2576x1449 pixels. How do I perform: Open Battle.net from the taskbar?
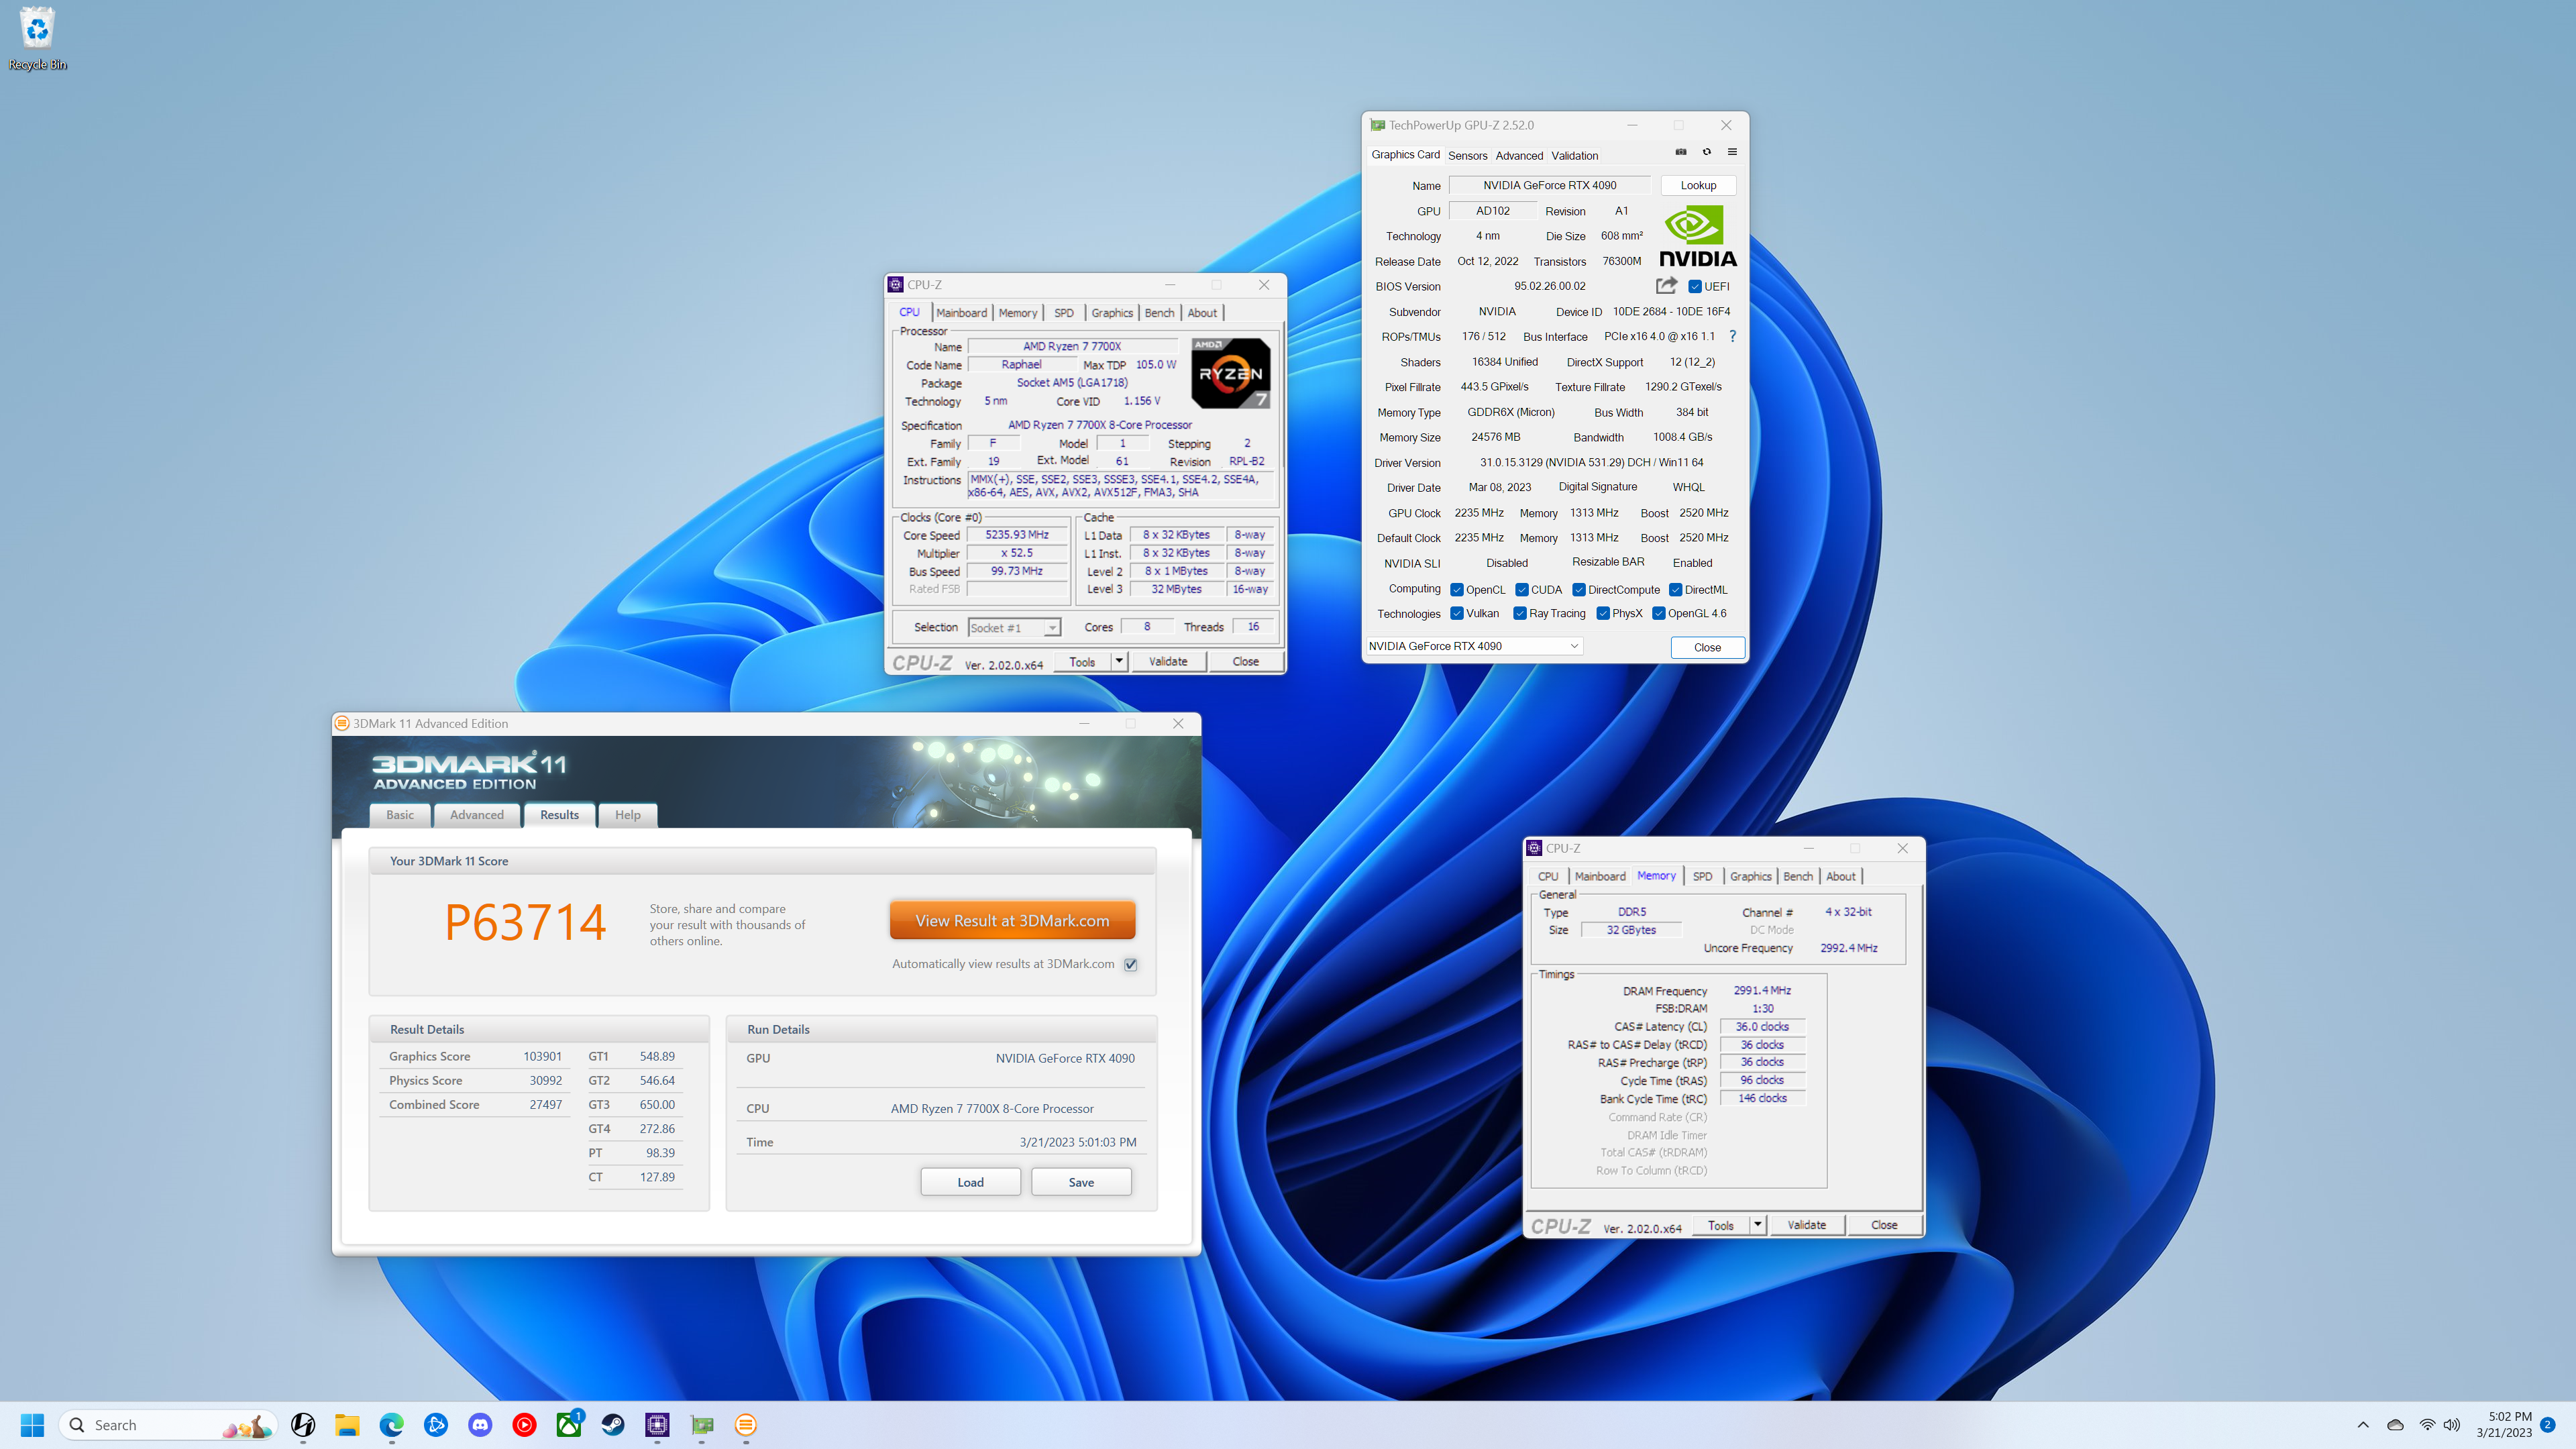point(436,1425)
